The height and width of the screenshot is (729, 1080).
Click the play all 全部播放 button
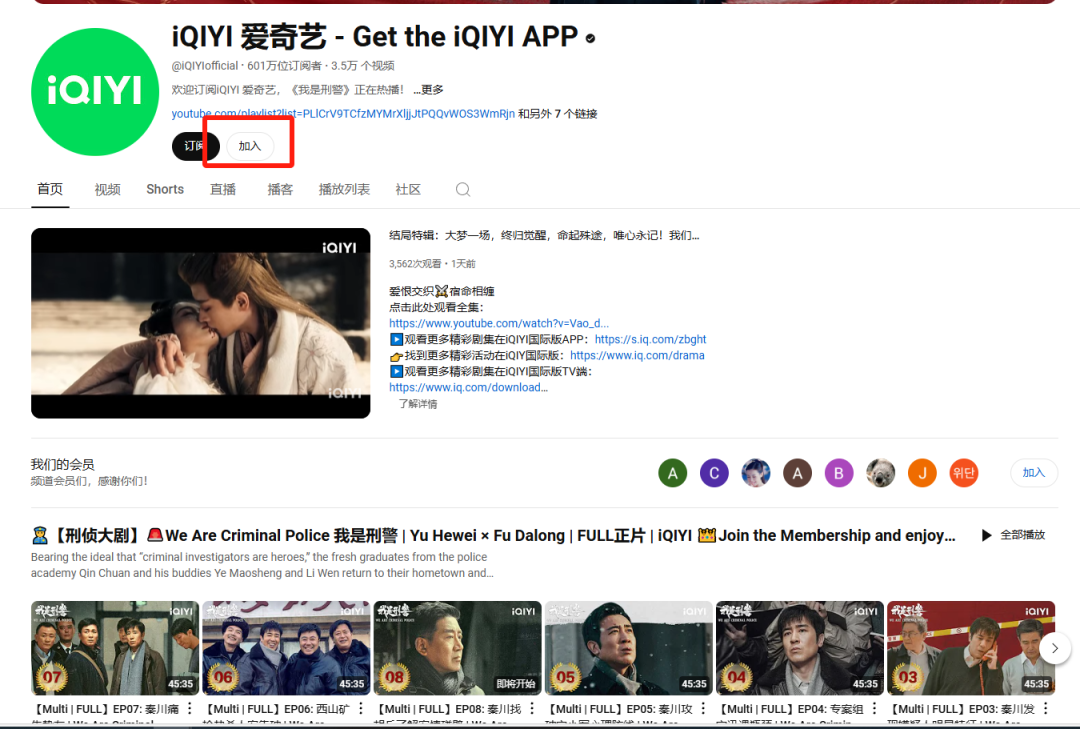[1013, 535]
